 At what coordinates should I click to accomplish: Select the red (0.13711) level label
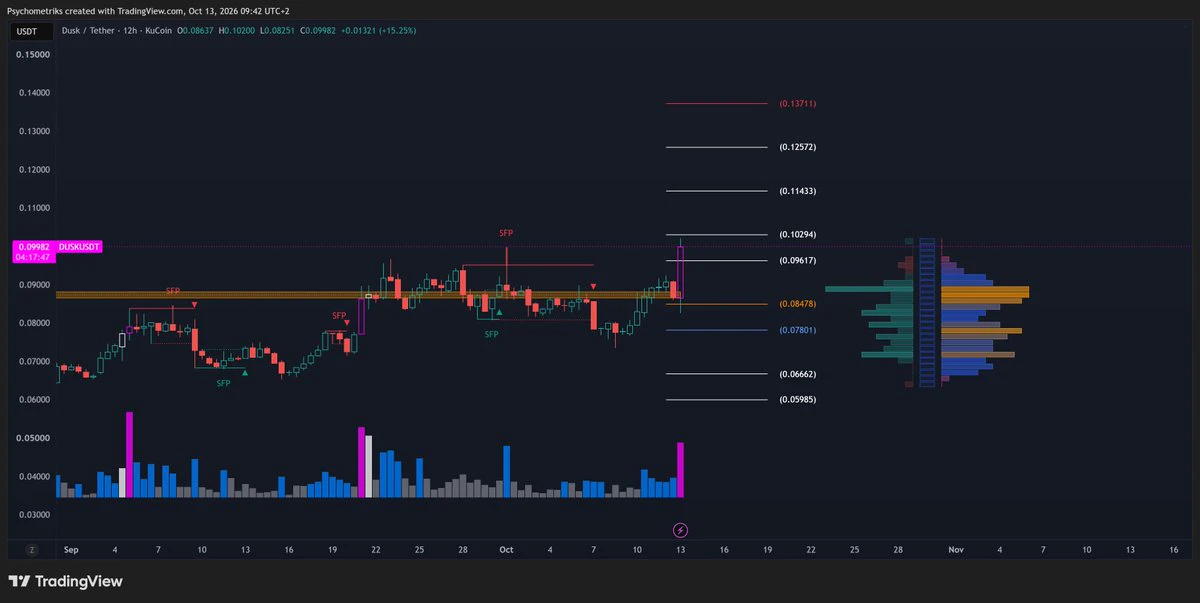pos(797,104)
